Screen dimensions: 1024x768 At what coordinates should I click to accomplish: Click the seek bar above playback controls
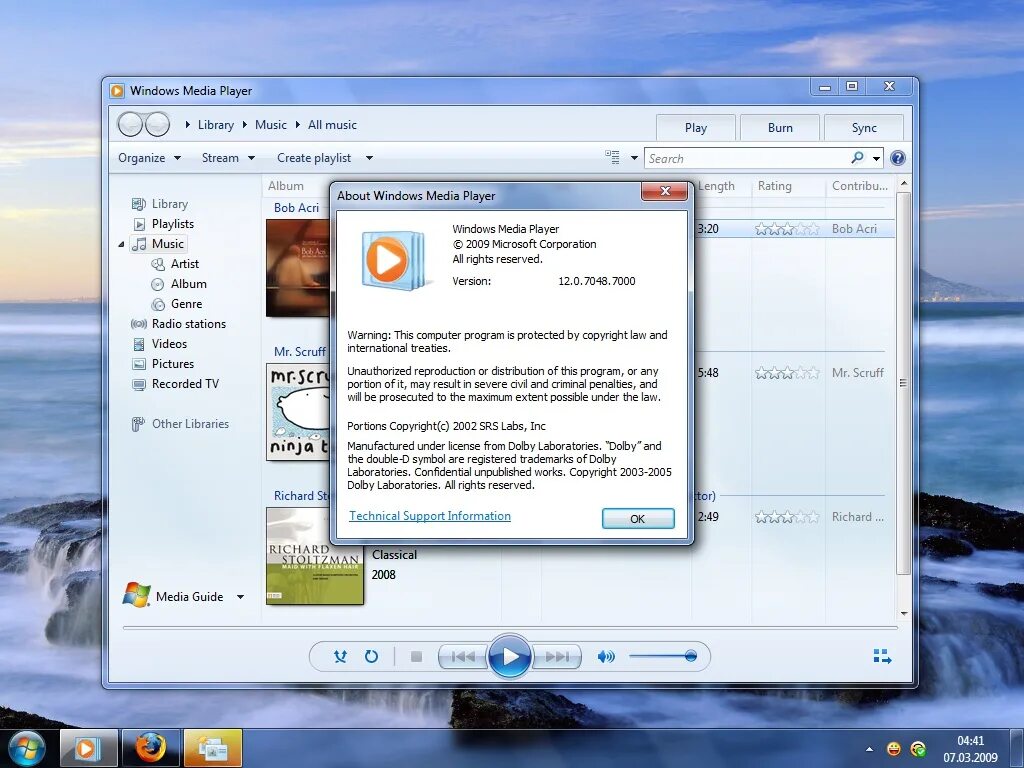[x=510, y=628]
